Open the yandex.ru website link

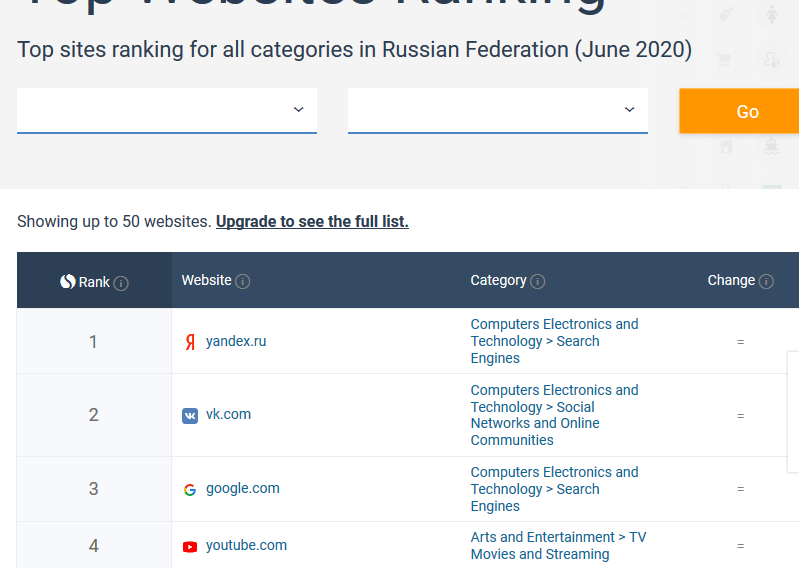coord(236,341)
